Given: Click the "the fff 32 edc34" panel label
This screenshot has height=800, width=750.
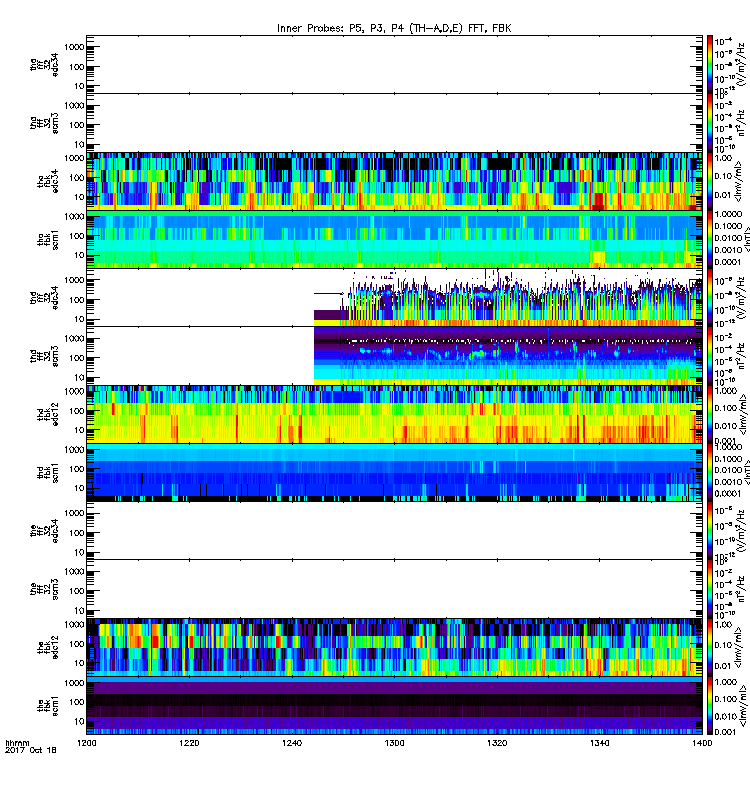Looking at the screenshot, I should point(44,531).
